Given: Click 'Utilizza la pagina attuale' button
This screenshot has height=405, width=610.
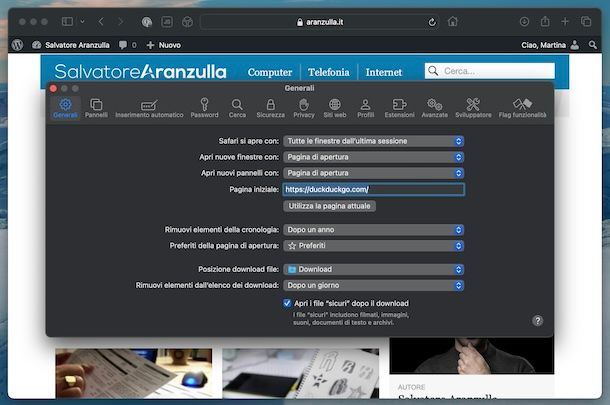Looking at the screenshot, I should pyautogui.click(x=330, y=206).
